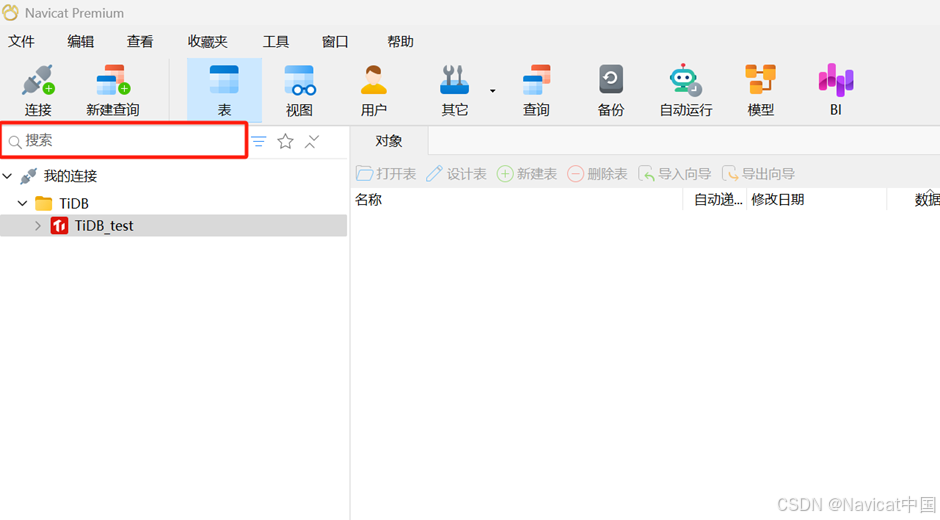
Task: Sort by the 名称 column header
Action: tap(369, 200)
